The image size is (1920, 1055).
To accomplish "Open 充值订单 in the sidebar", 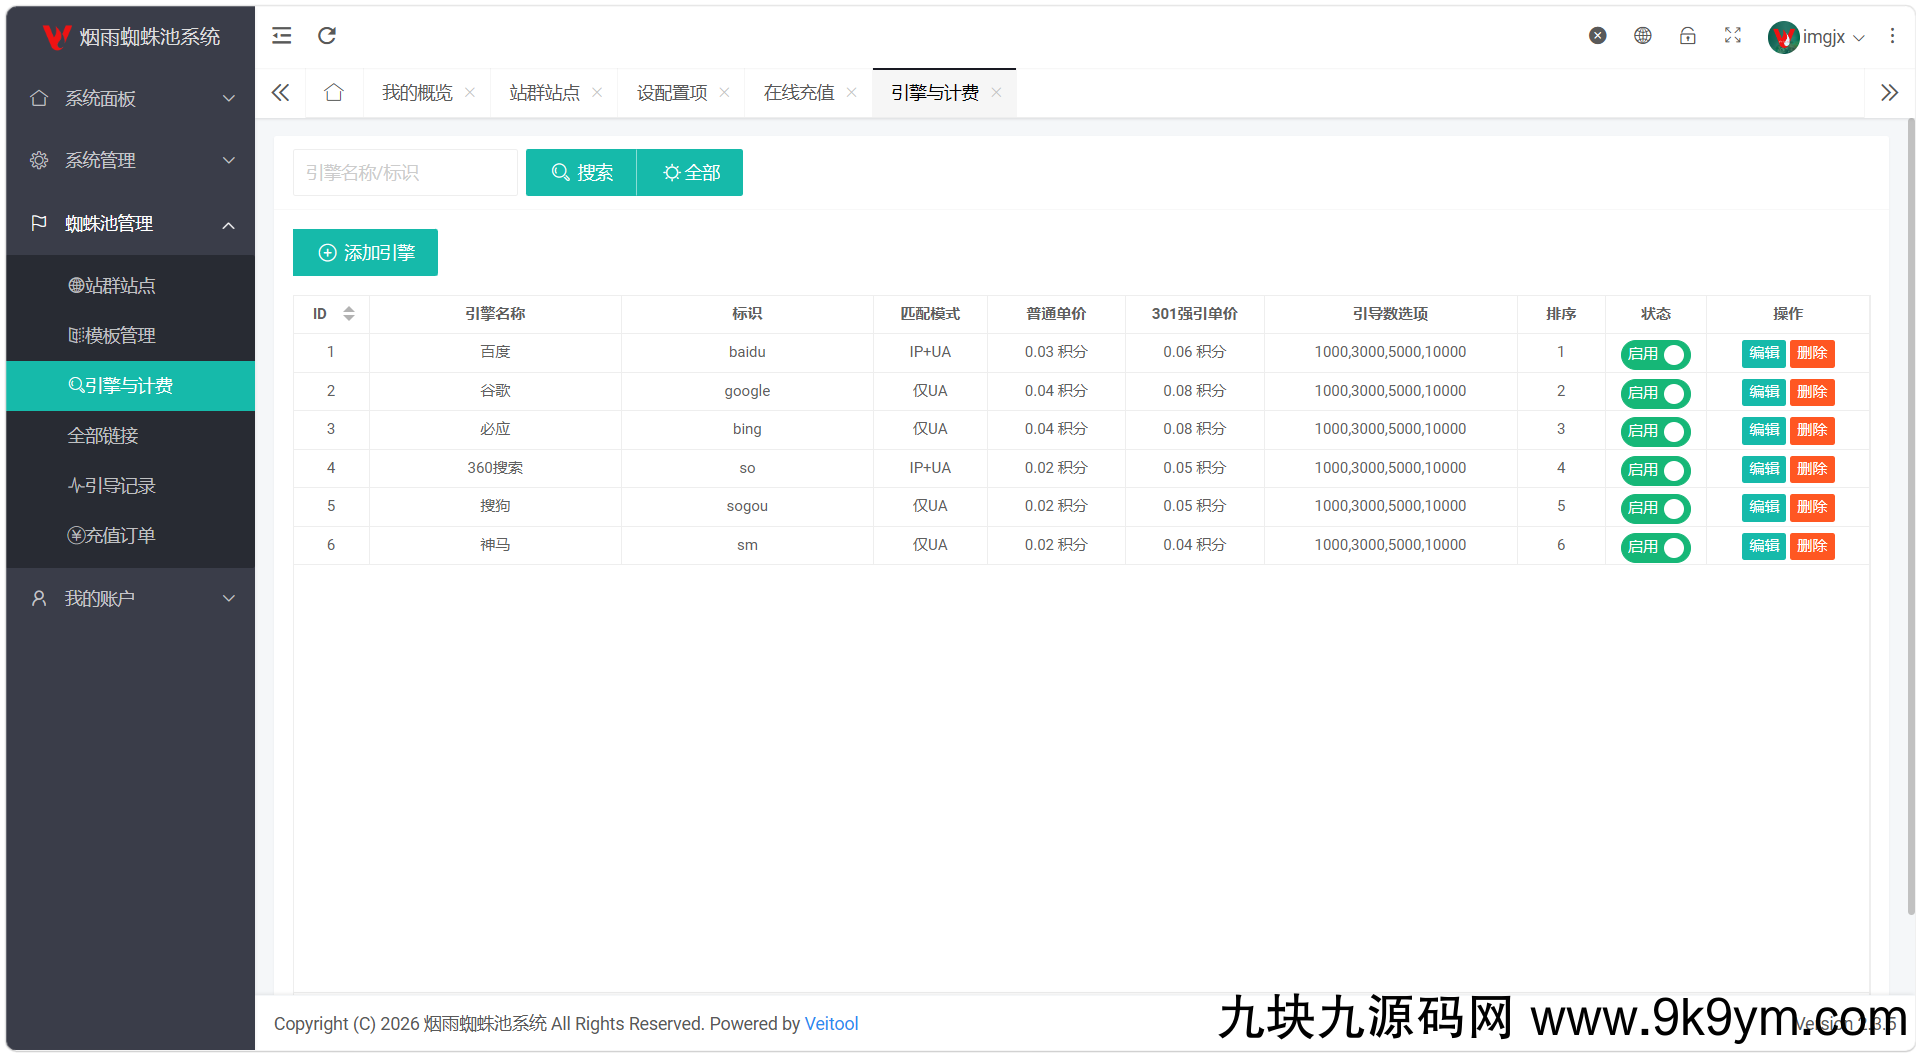I will [x=131, y=536].
